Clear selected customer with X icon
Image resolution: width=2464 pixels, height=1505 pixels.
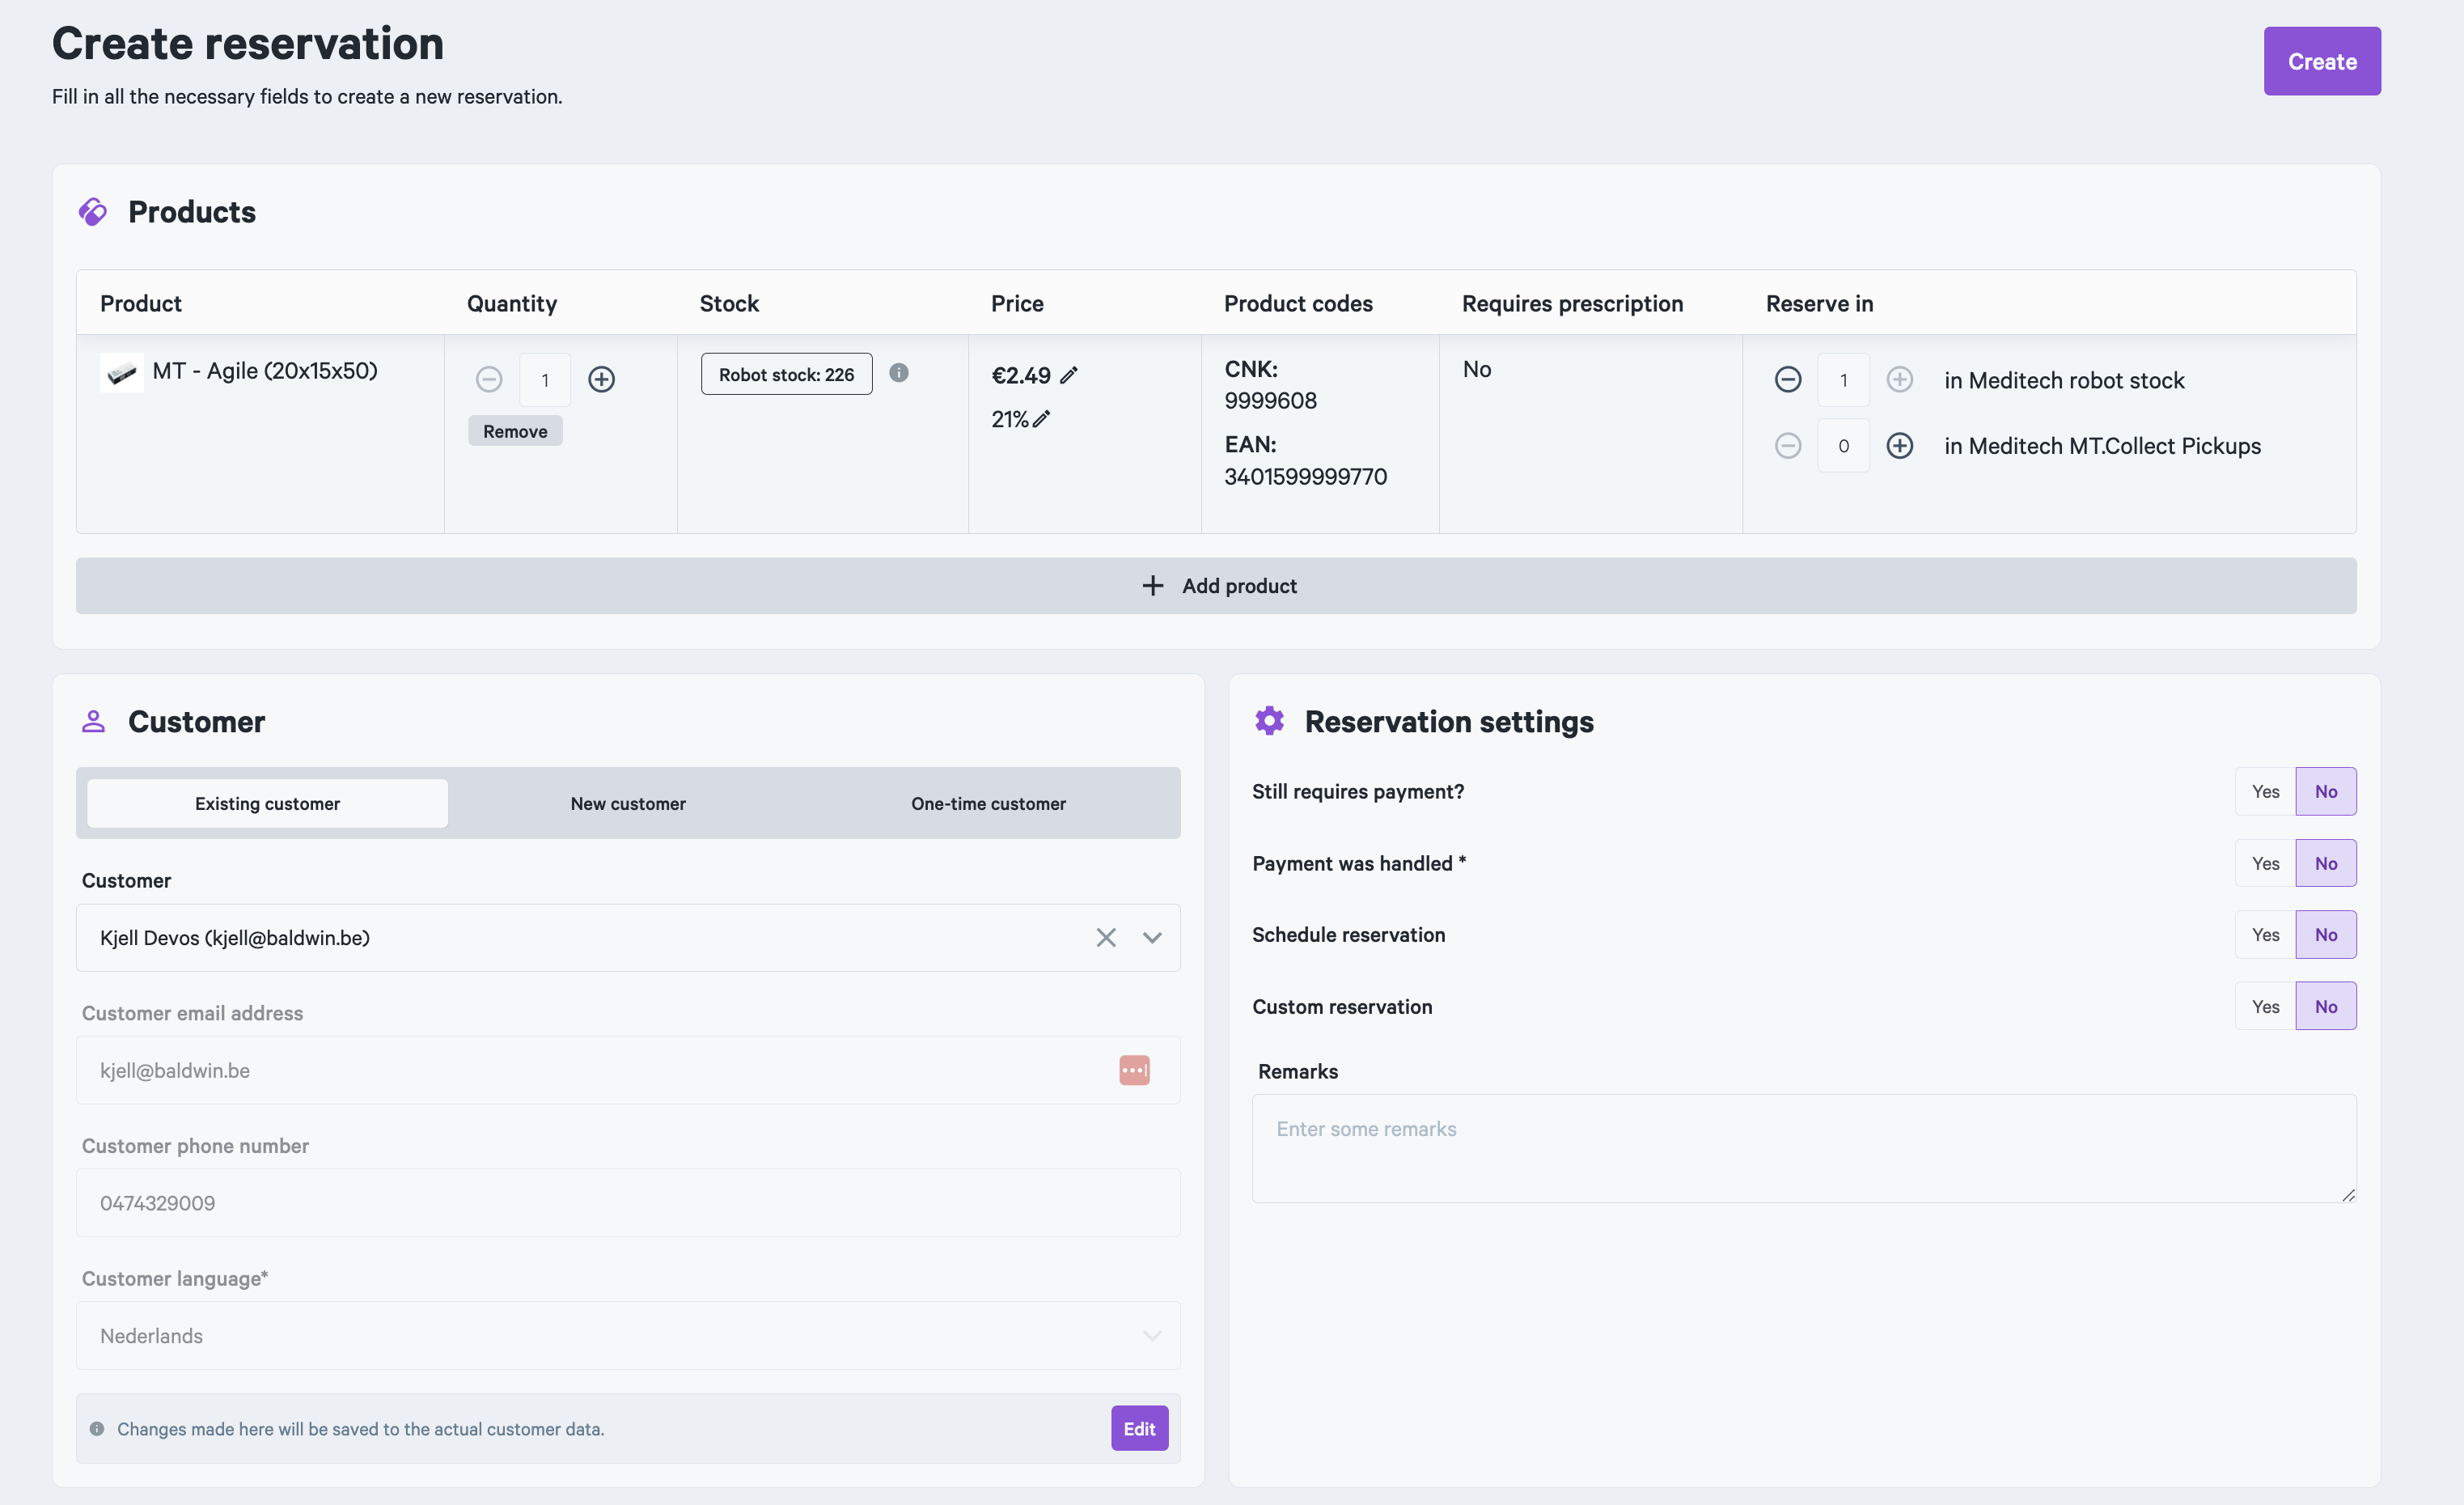[1106, 938]
